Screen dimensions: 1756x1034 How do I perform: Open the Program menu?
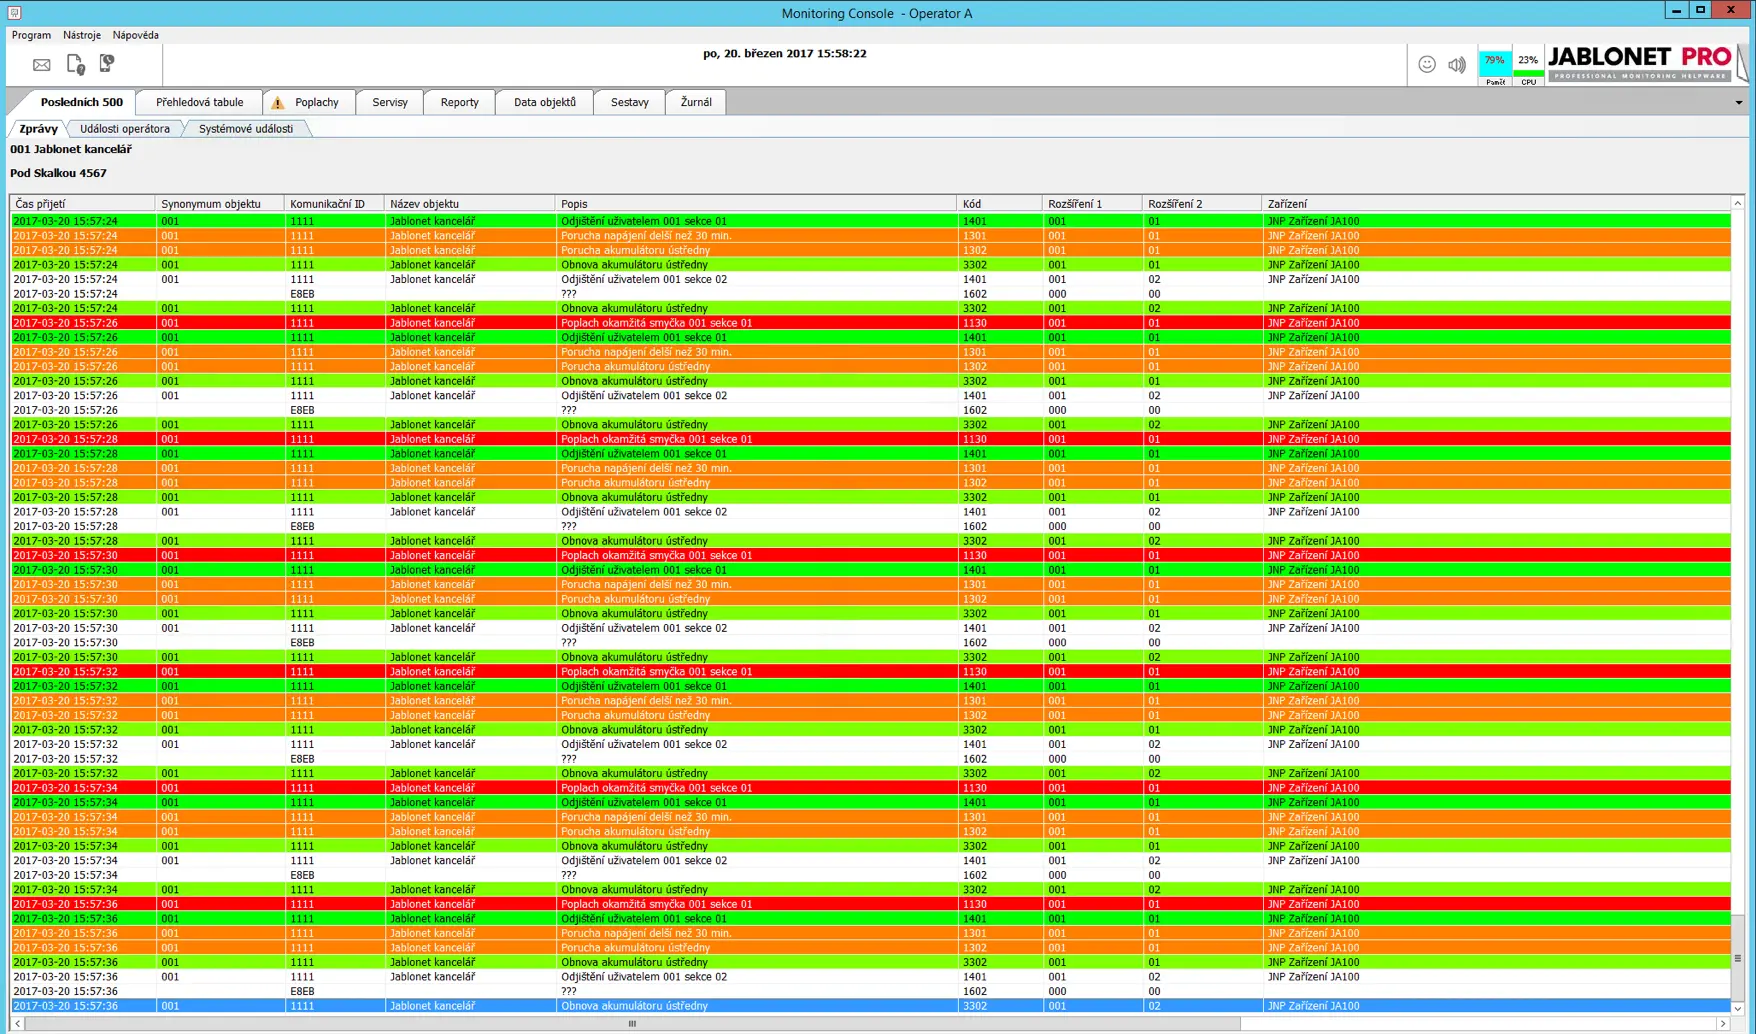[31, 35]
